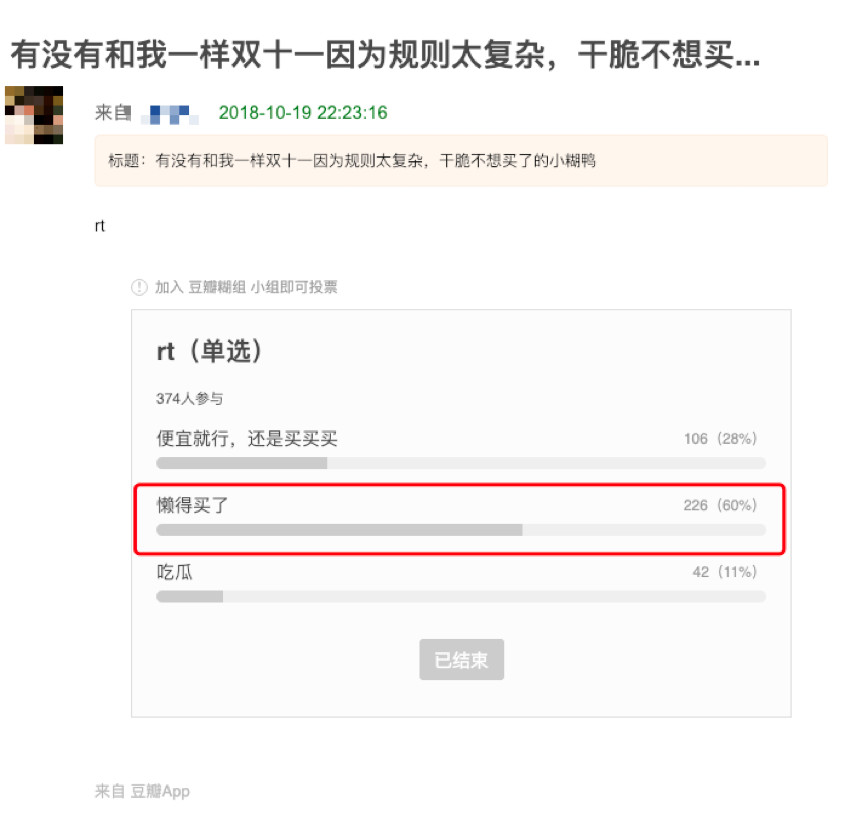This screenshot has width=865, height=813.
Task: Click the 已结束 button
Action: 461,660
